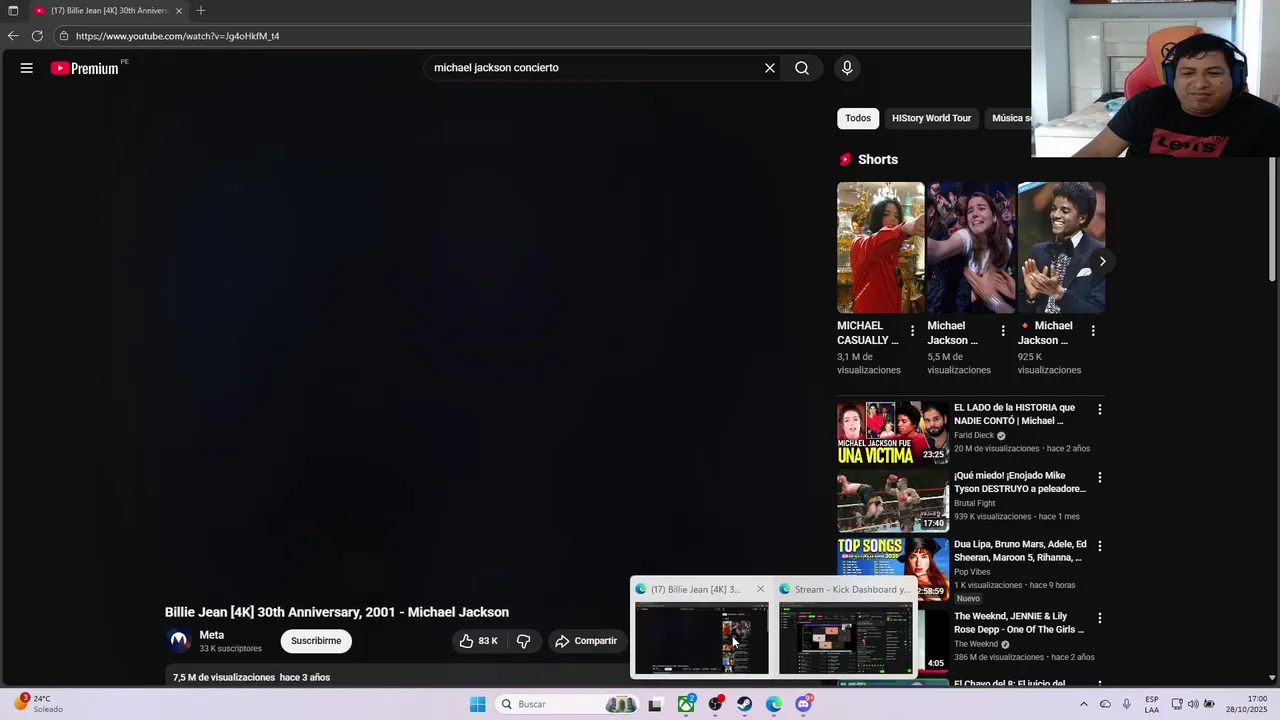This screenshot has width=1280, height=720.
Task: Open options menu for EL LADO de la HISTORIA
Action: pos(1100,409)
